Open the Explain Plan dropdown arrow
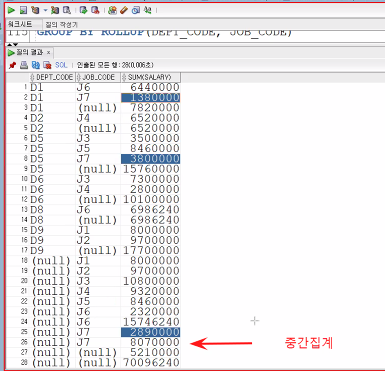 [x=45, y=10]
